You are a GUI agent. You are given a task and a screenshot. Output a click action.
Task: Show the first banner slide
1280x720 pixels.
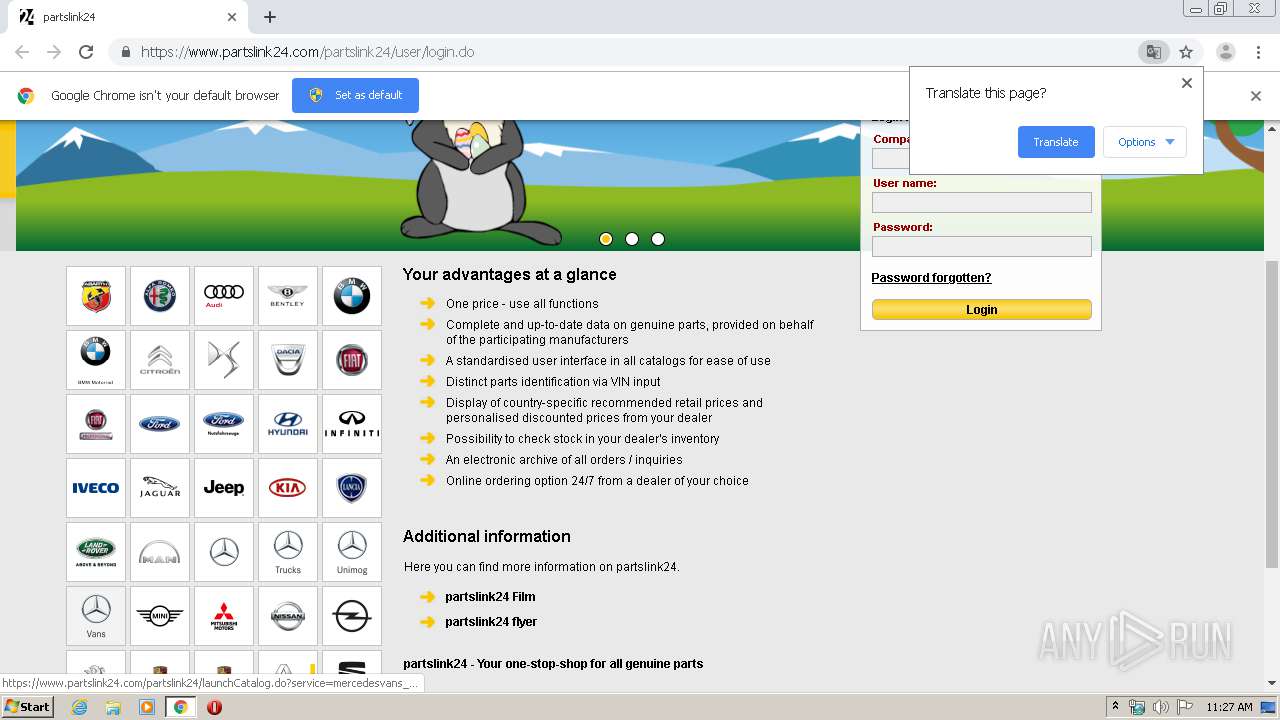(606, 239)
